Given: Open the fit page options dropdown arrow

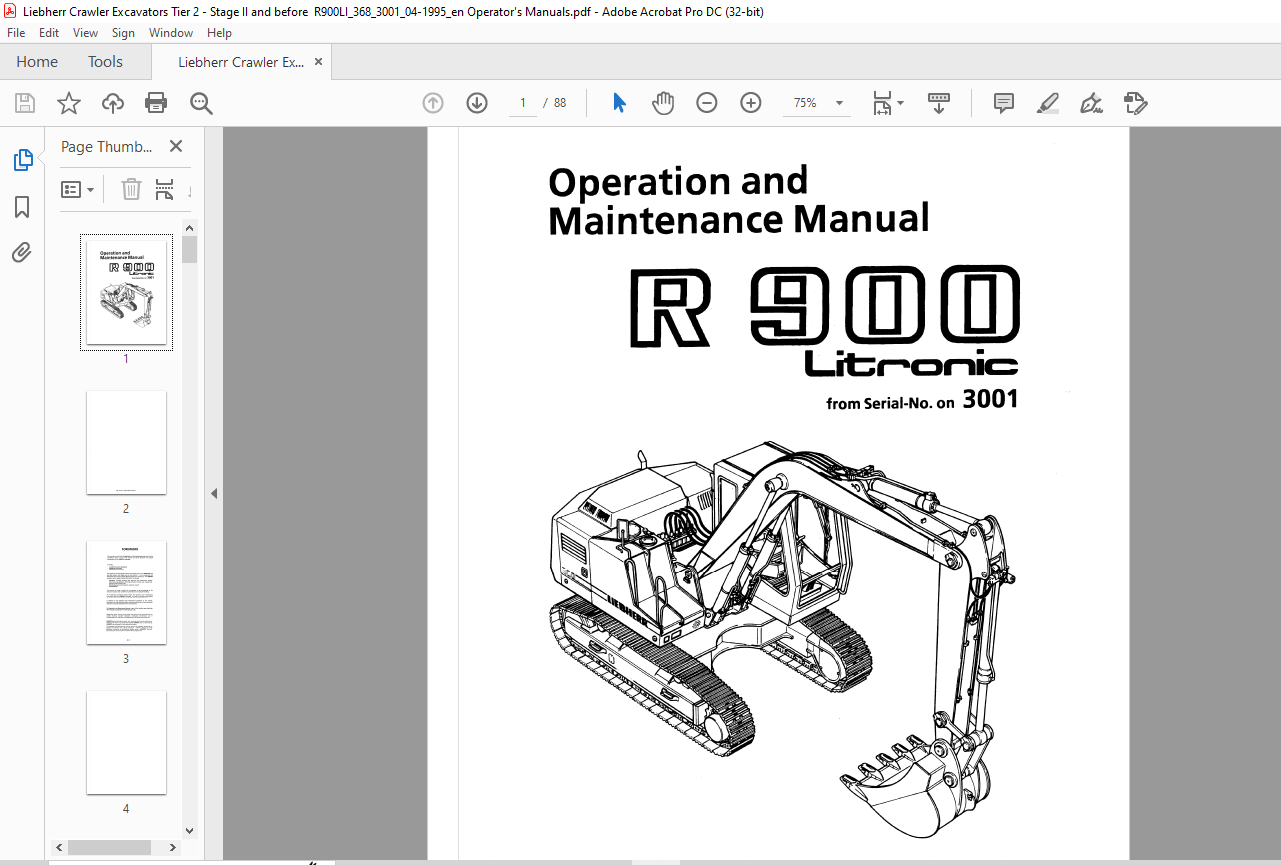Looking at the screenshot, I should [901, 103].
